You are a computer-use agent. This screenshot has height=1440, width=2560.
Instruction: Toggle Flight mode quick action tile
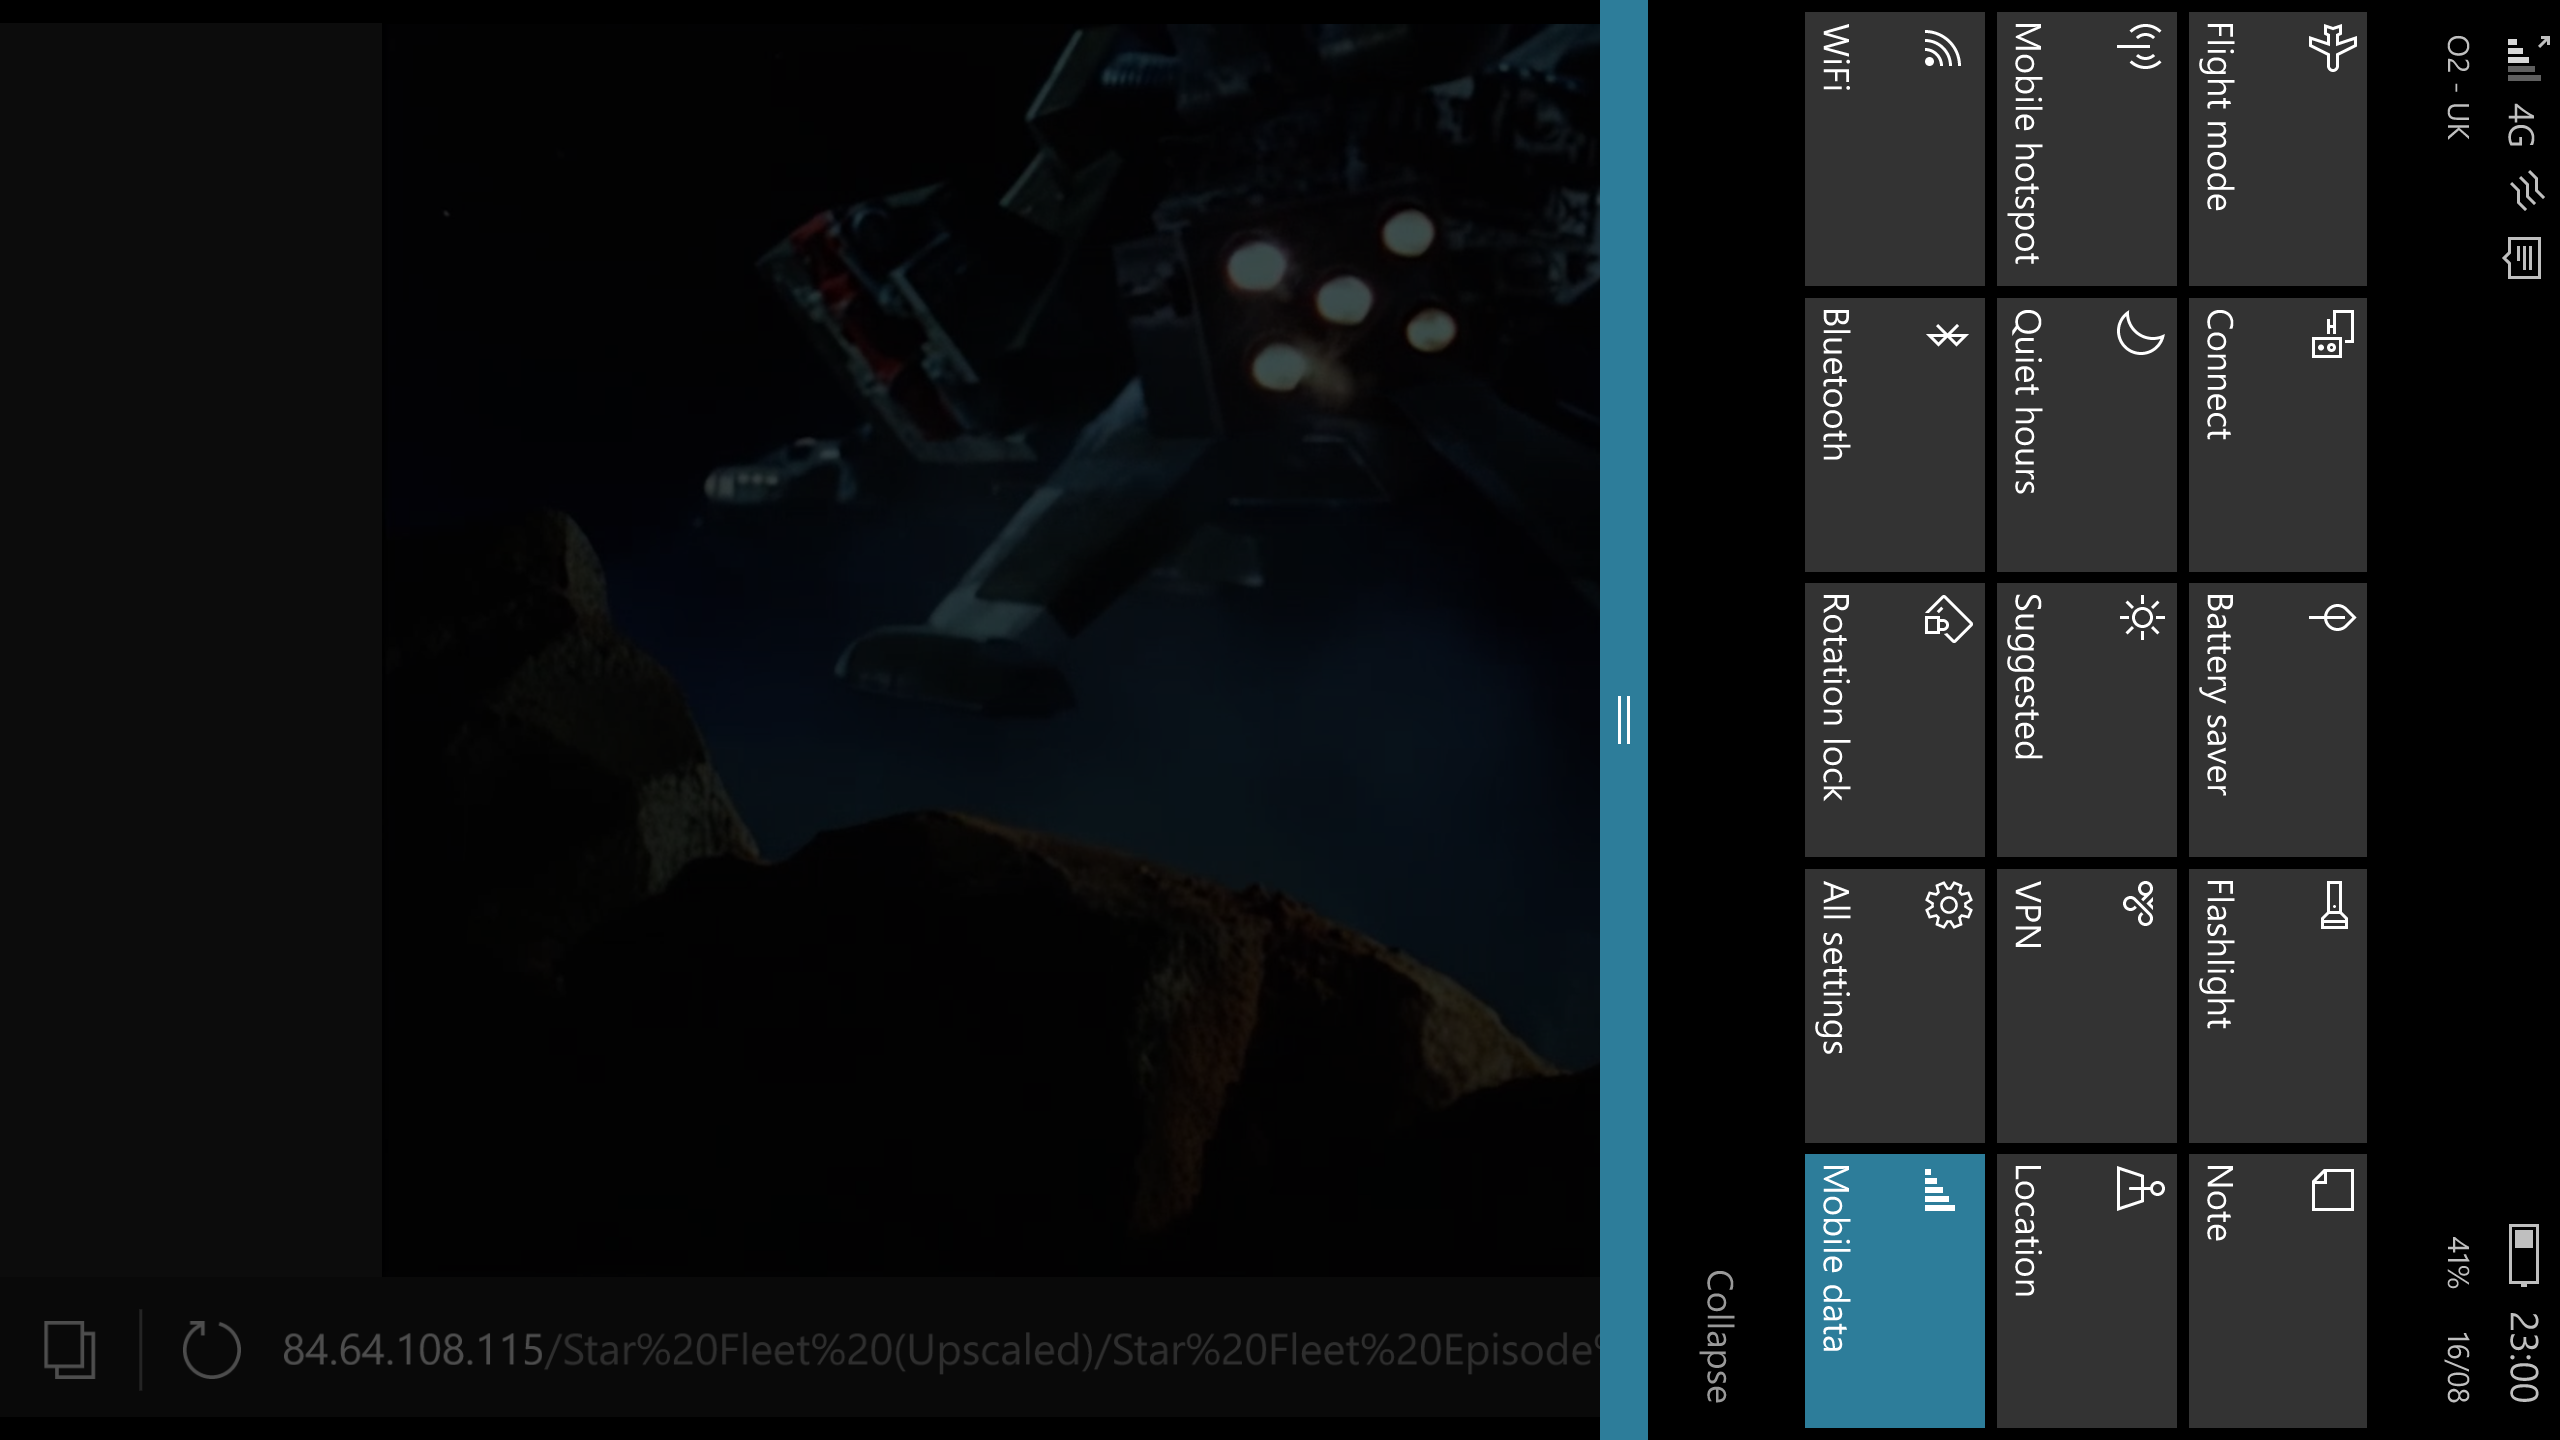[x=2277, y=149]
